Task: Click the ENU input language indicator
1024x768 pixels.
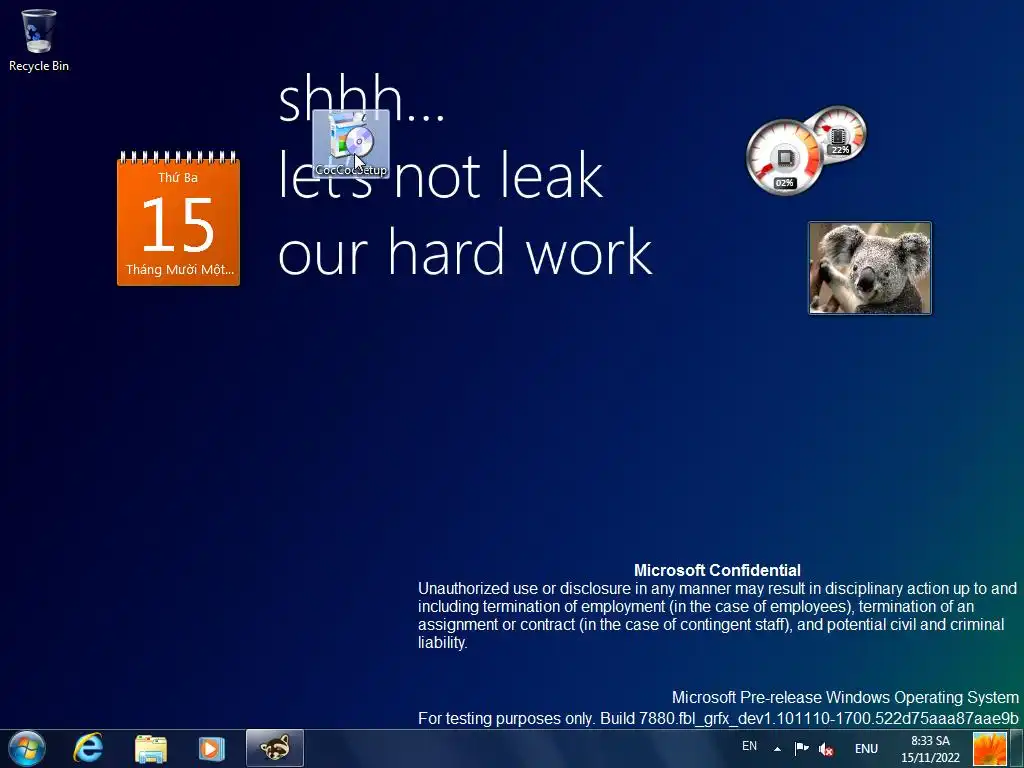Action: click(x=866, y=749)
